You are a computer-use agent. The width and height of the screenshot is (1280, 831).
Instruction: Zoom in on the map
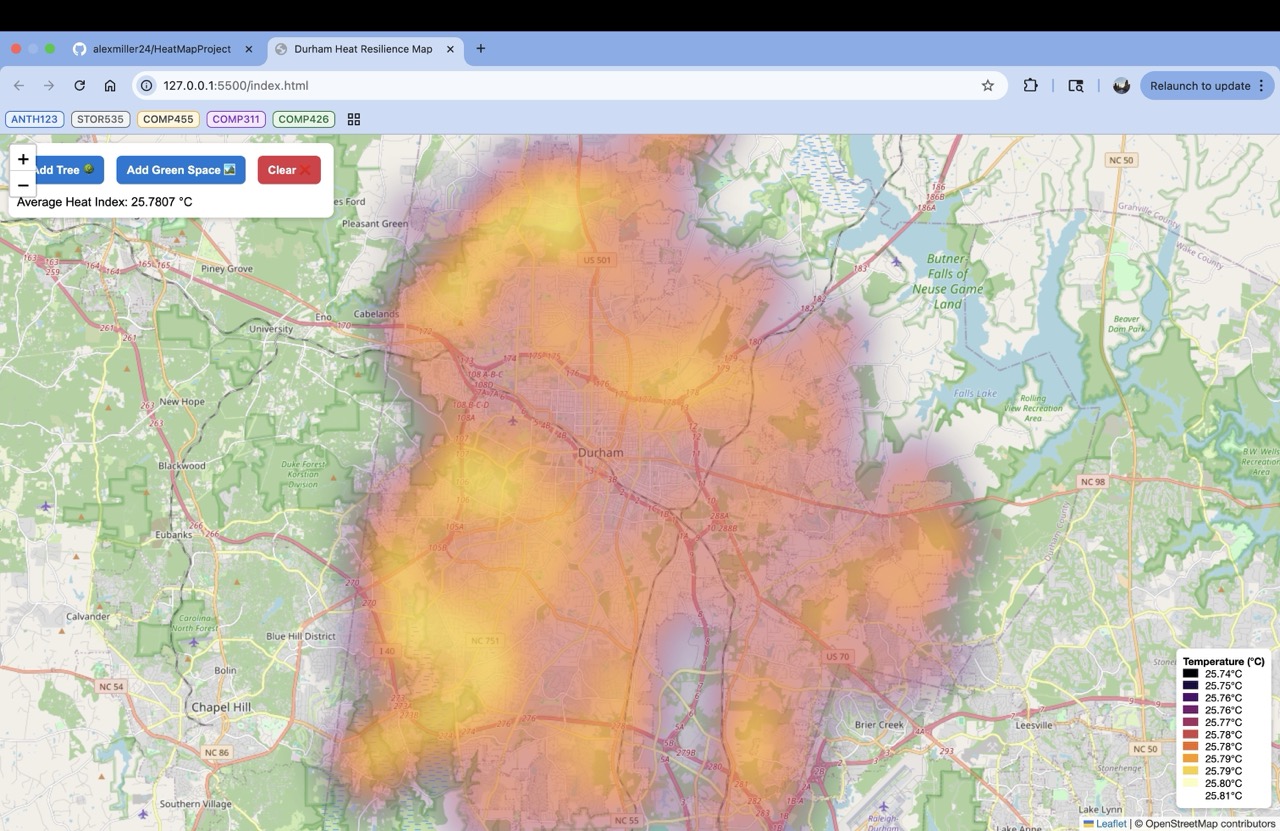click(23, 159)
